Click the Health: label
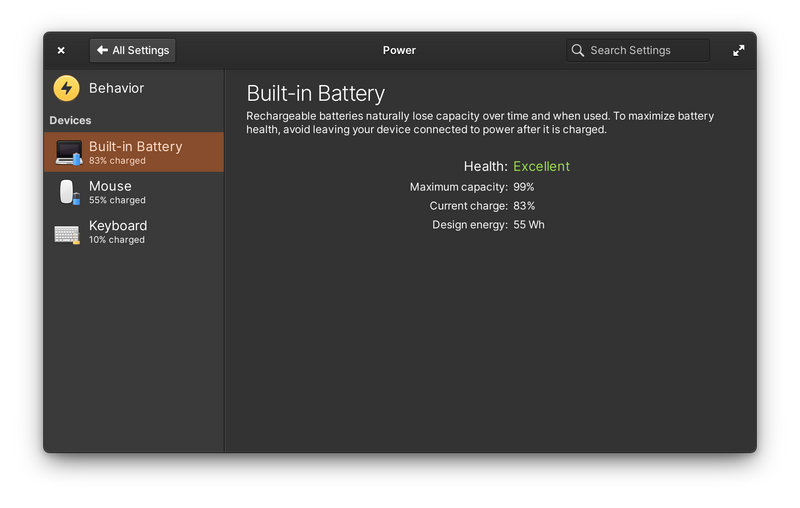 485,166
